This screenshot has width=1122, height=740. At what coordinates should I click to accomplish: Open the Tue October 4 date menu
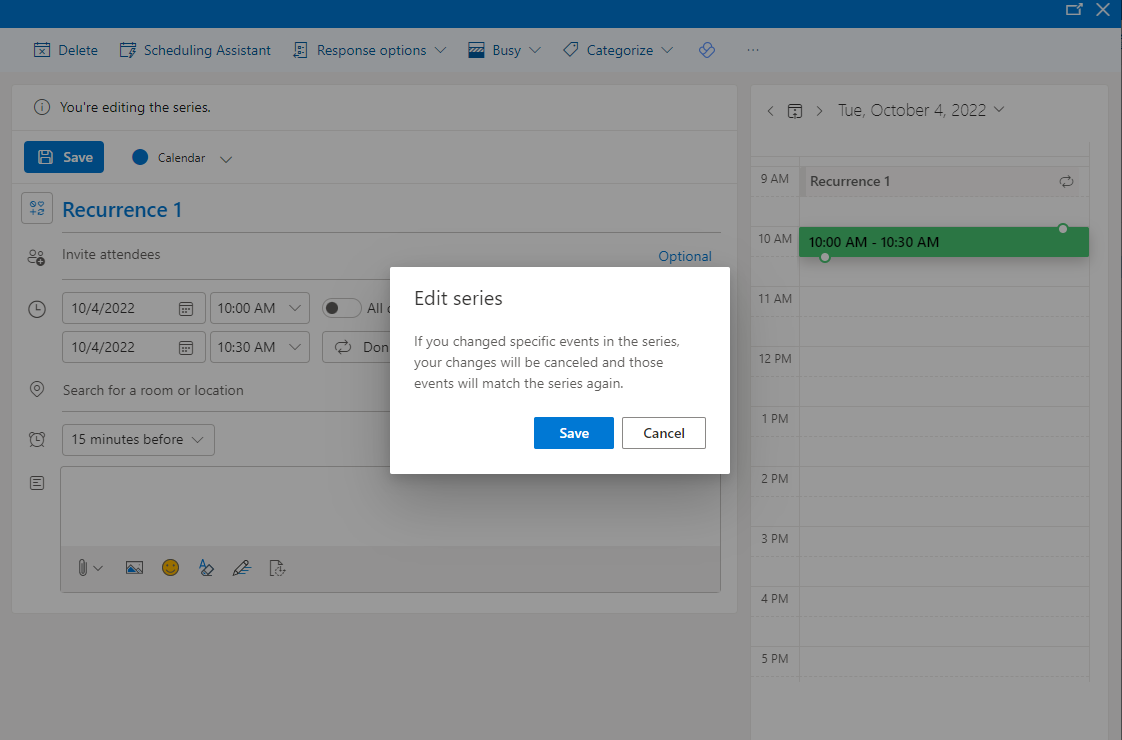pos(921,110)
